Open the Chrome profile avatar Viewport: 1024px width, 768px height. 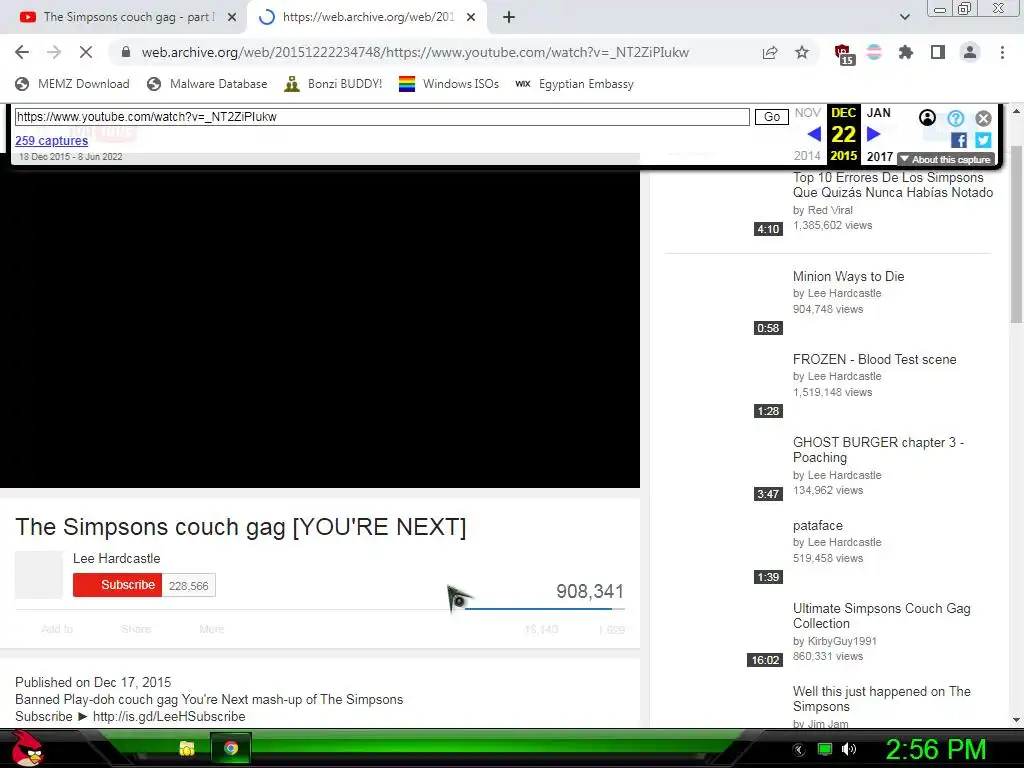[x=970, y=52]
